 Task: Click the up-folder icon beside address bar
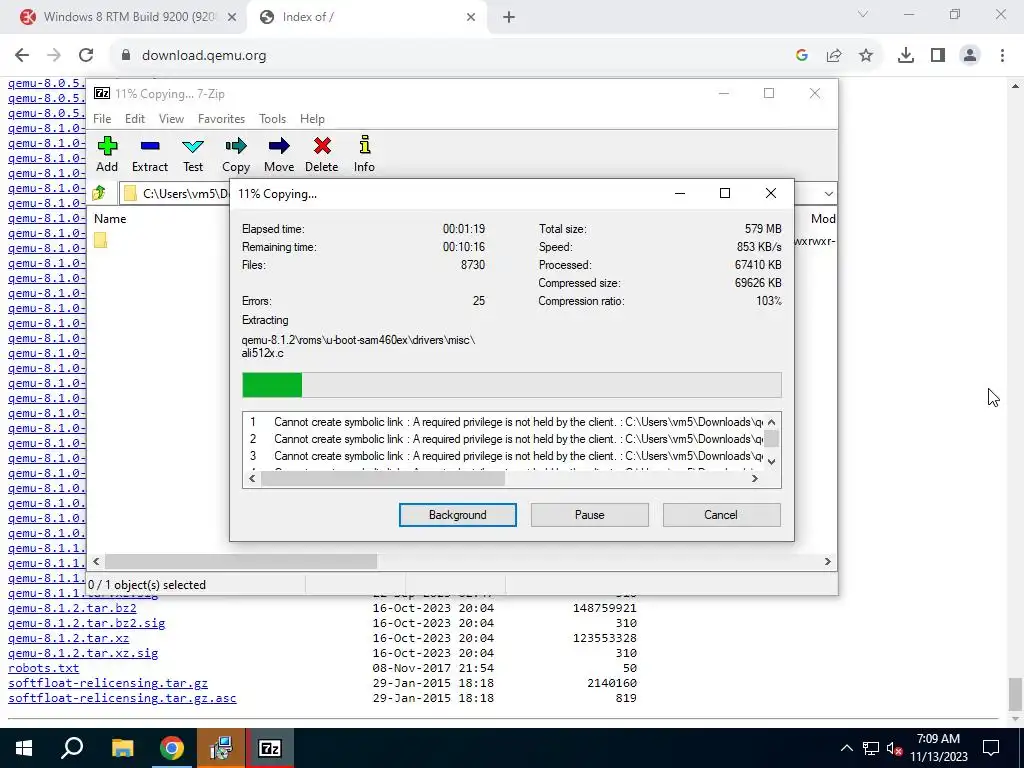99,193
